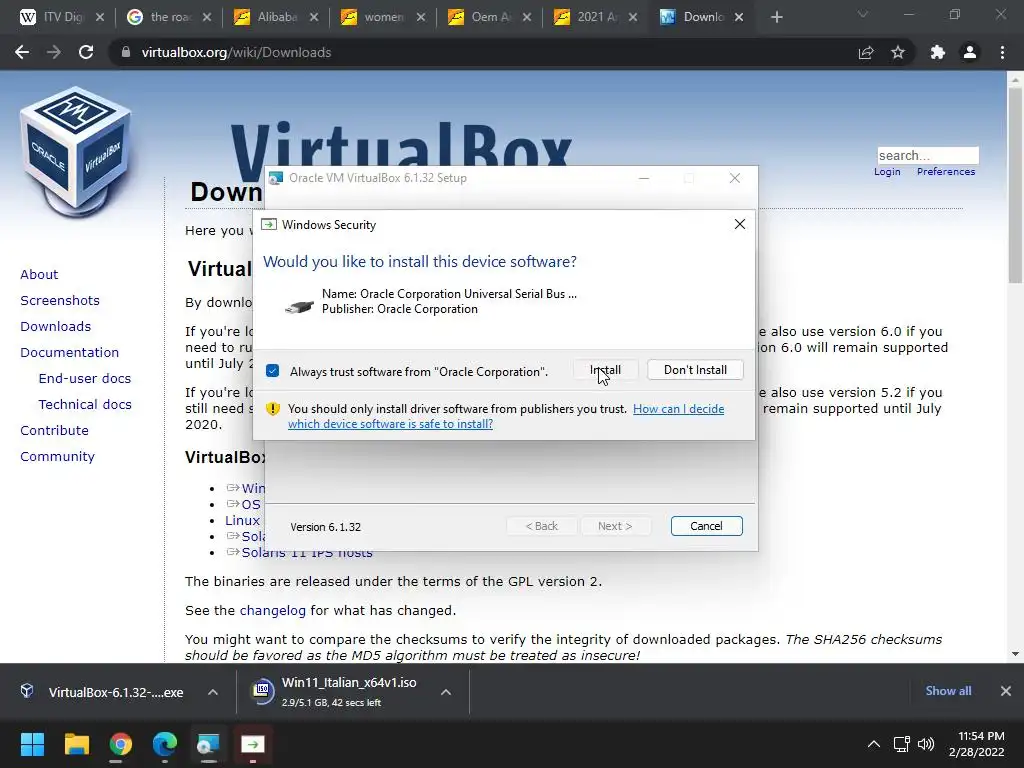
Task: Click the greyed Back button in setup
Action: point(541,526)
